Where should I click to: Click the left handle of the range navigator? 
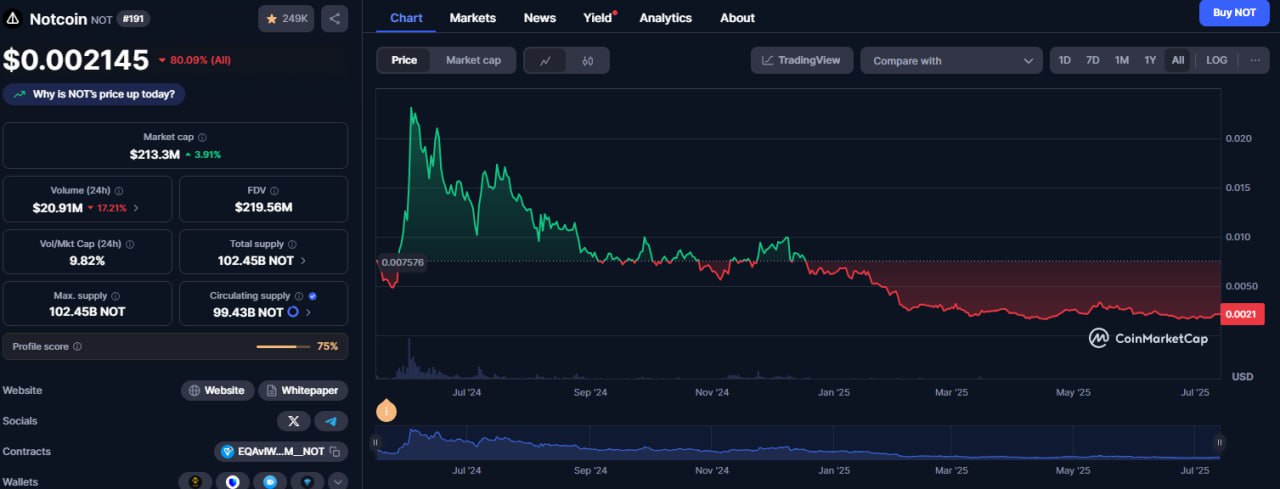[x=376, y=442]
